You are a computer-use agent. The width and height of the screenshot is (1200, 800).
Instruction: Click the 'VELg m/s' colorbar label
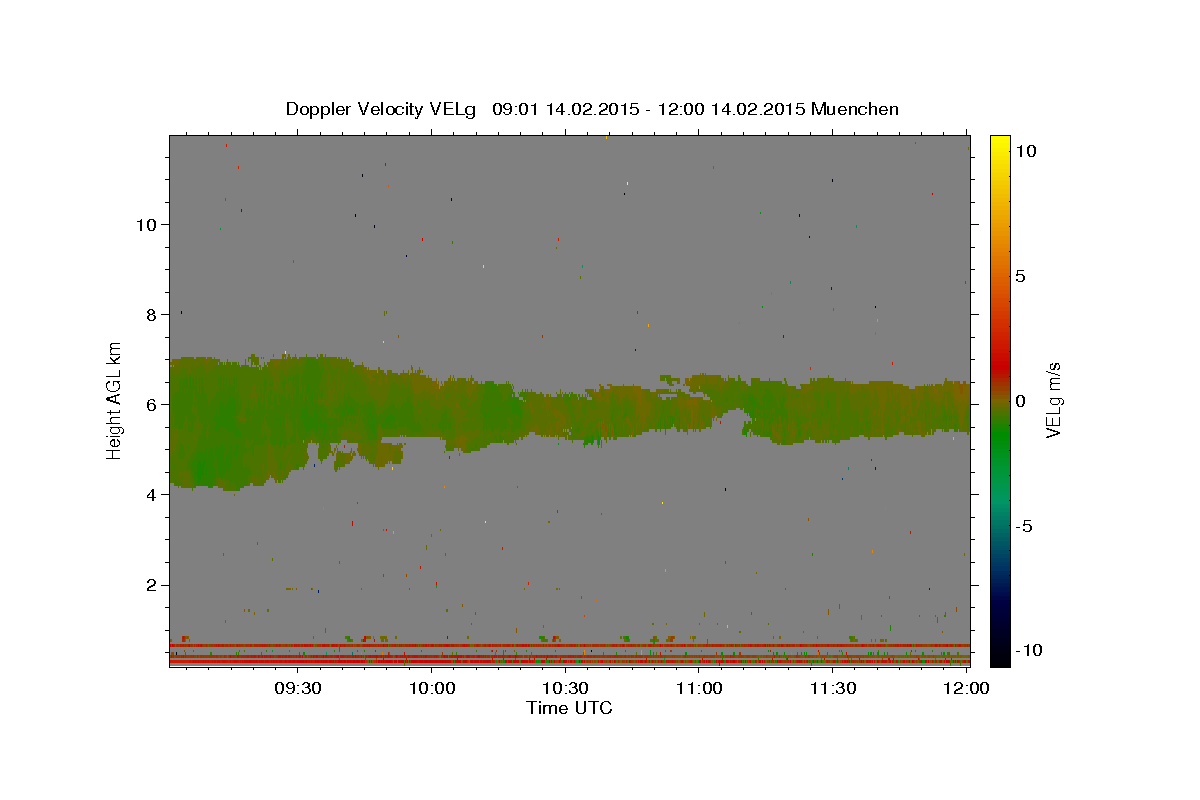pyautogui.click(x=1052, y=400)
